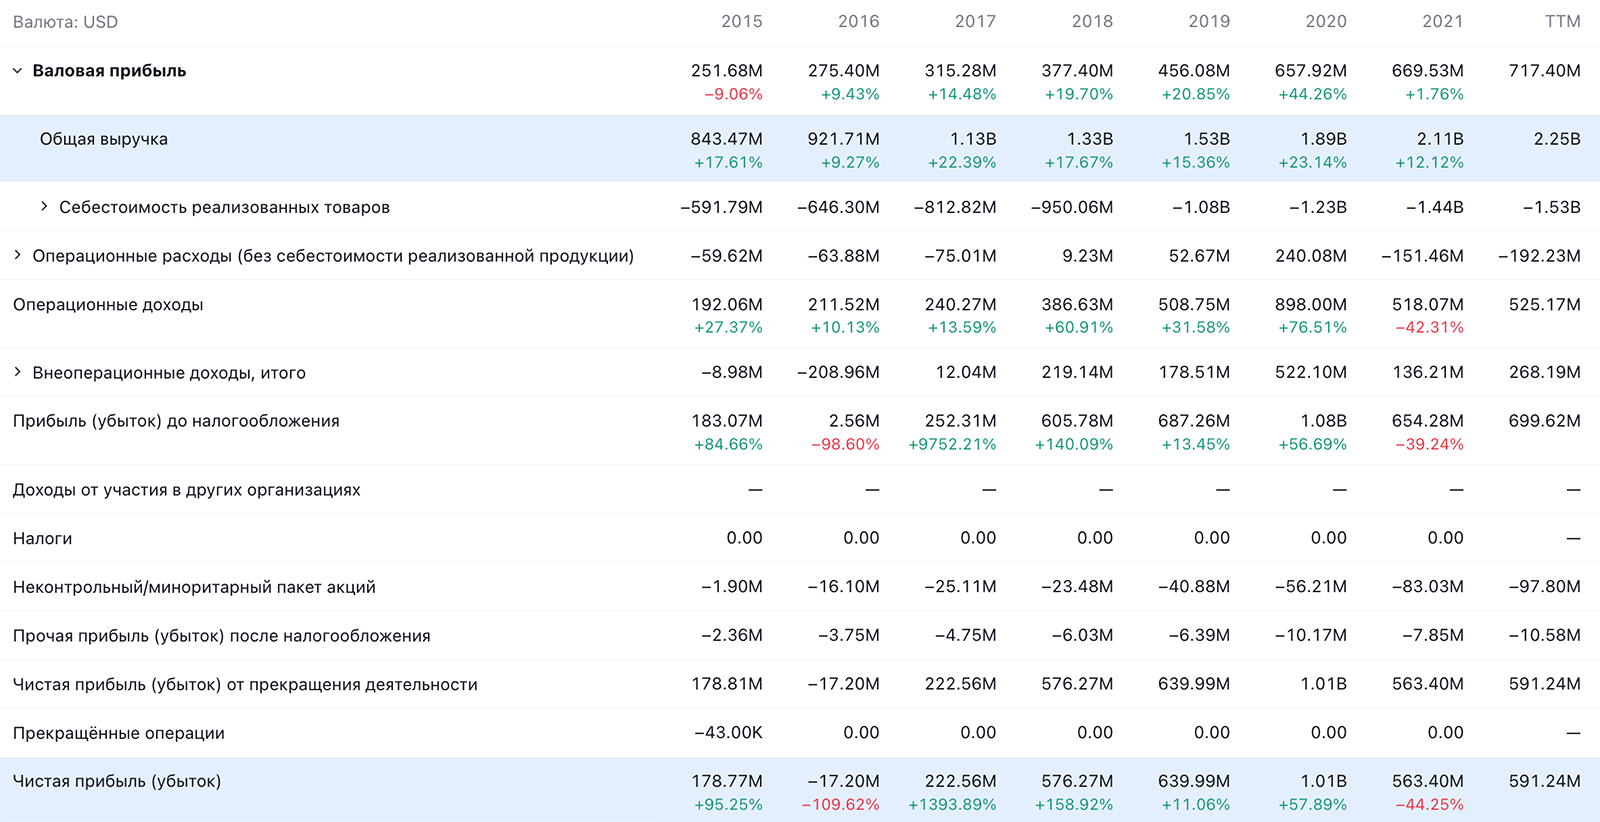Click minority interest value −97.80M
The image size is (1600, 822).
1545,587
